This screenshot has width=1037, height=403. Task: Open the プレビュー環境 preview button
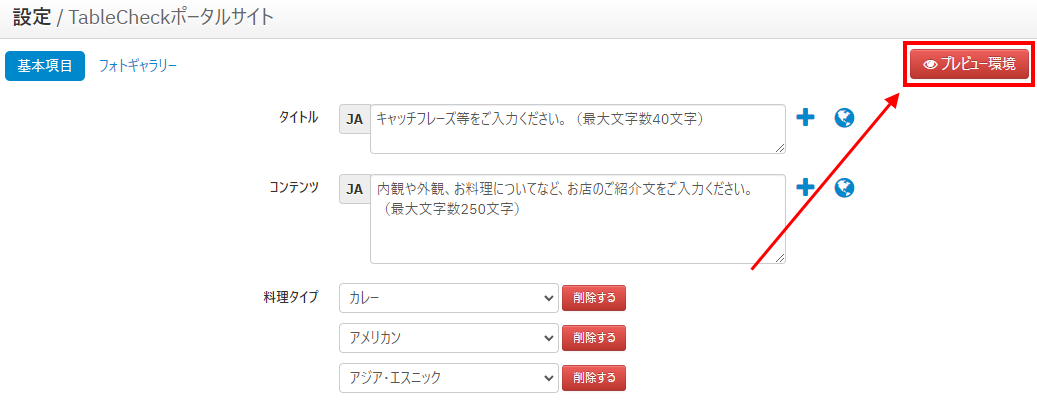[x=969, y=65]
